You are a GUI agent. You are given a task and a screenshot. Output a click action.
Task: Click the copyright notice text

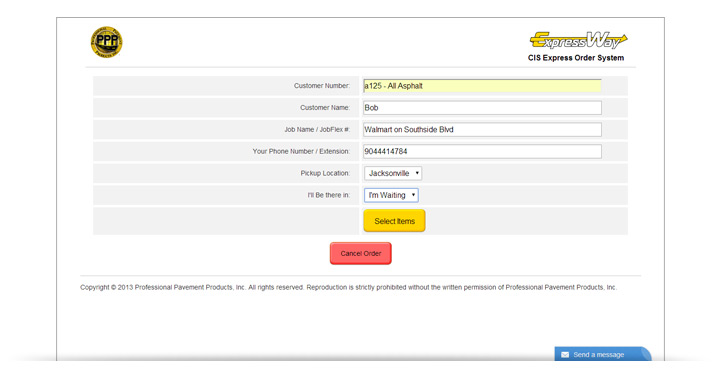349,287
